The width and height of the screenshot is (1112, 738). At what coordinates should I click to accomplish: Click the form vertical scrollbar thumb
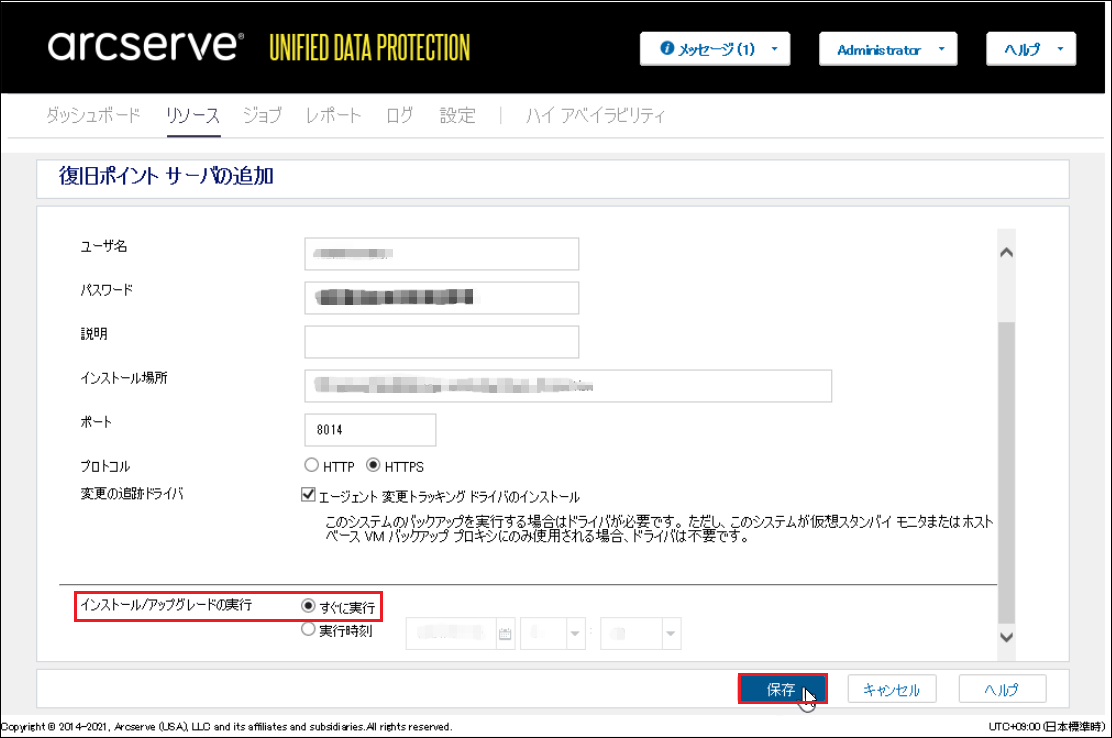pyautogui.click(x=1006, y=471)
